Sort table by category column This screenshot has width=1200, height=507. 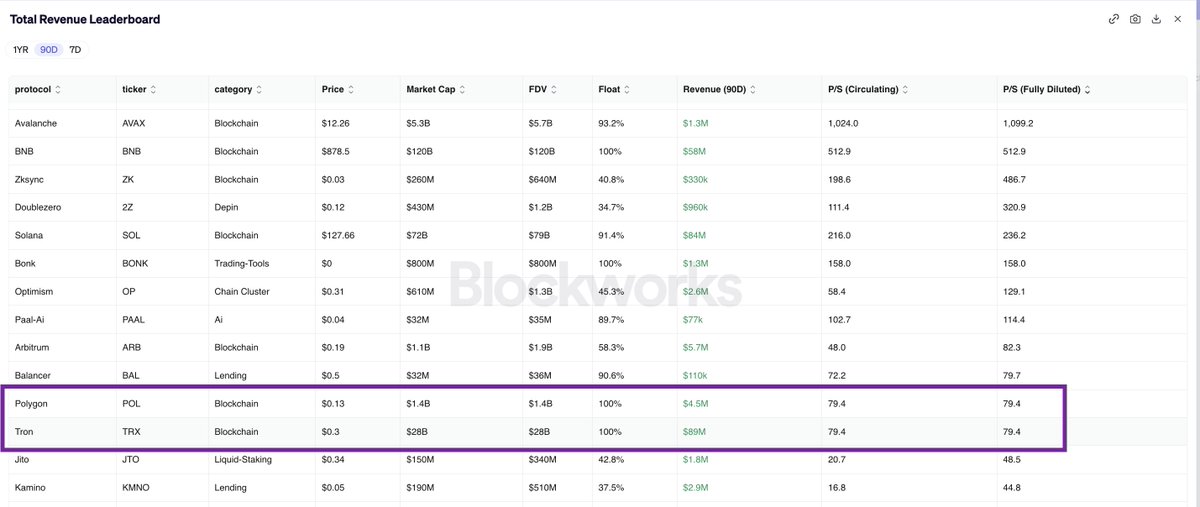coord(239,89)
